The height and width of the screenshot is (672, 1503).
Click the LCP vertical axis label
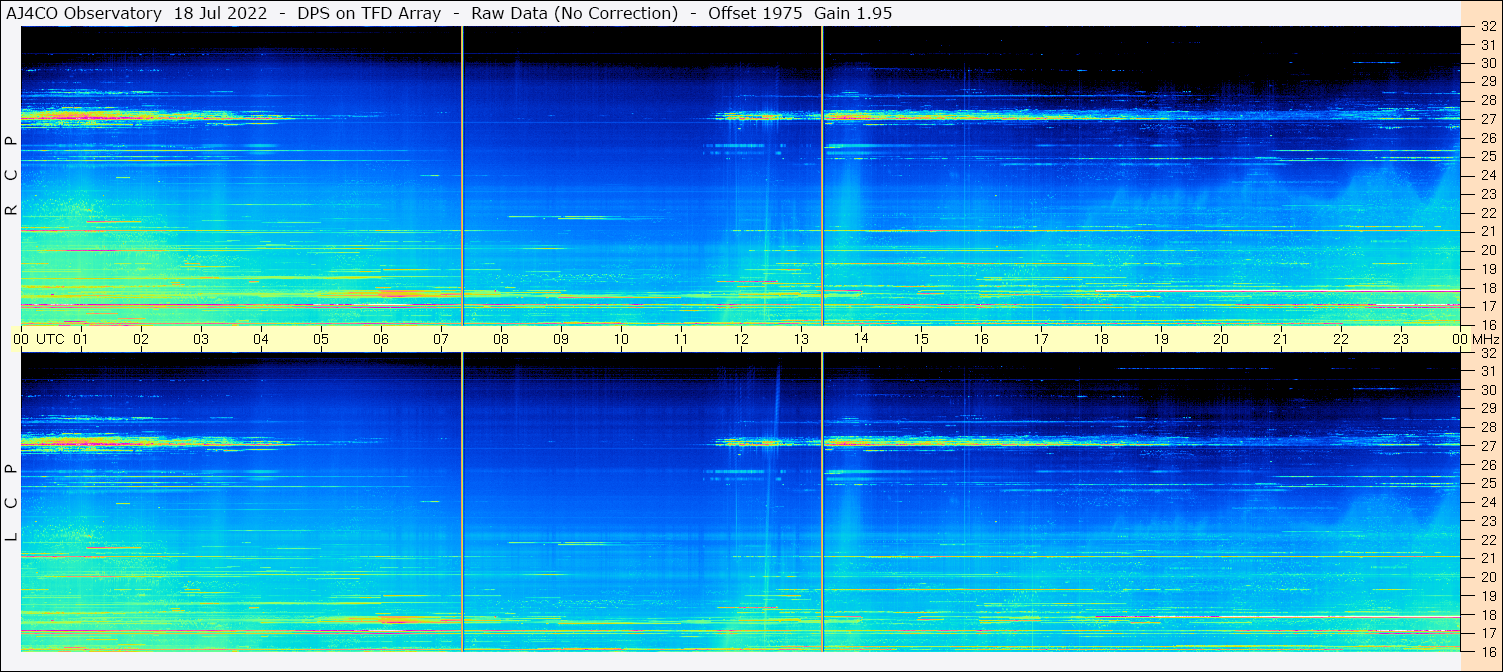(x=11, y=503)
